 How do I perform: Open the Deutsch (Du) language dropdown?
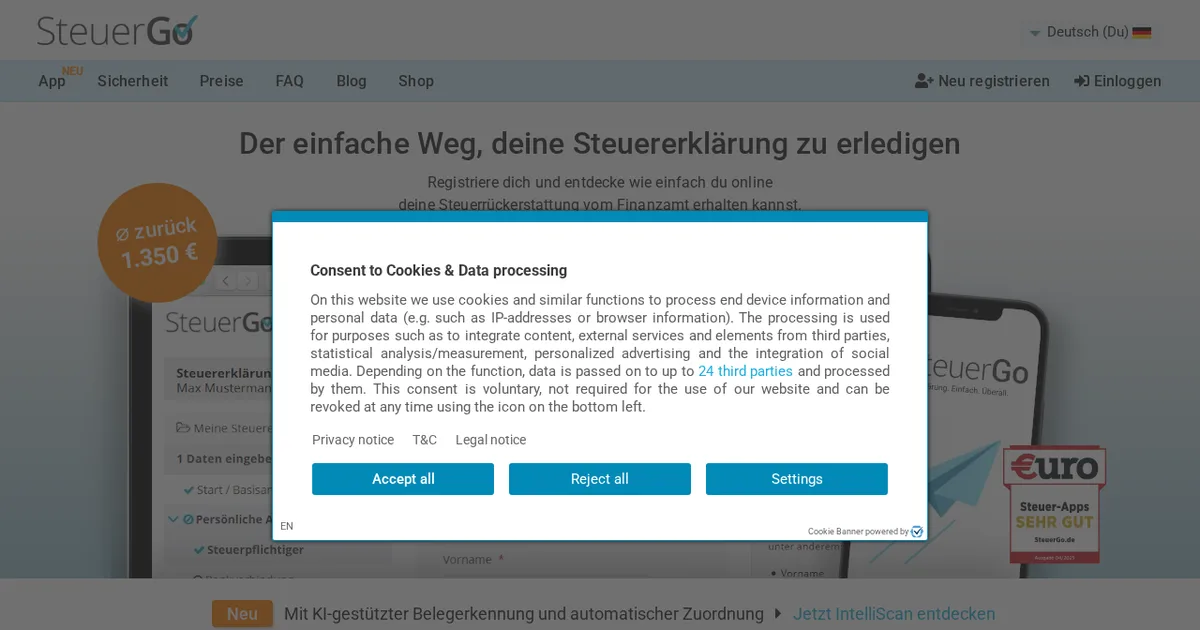1090,32
